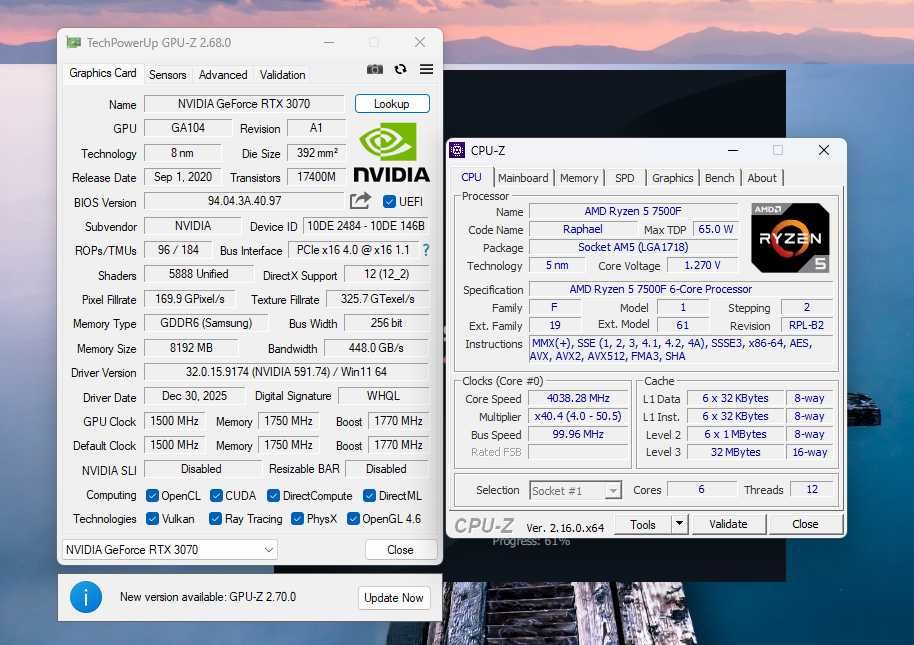Click the CPU-Z title bar app icon
The width and height of the screenshot is (914, 645).
[458, 150]
